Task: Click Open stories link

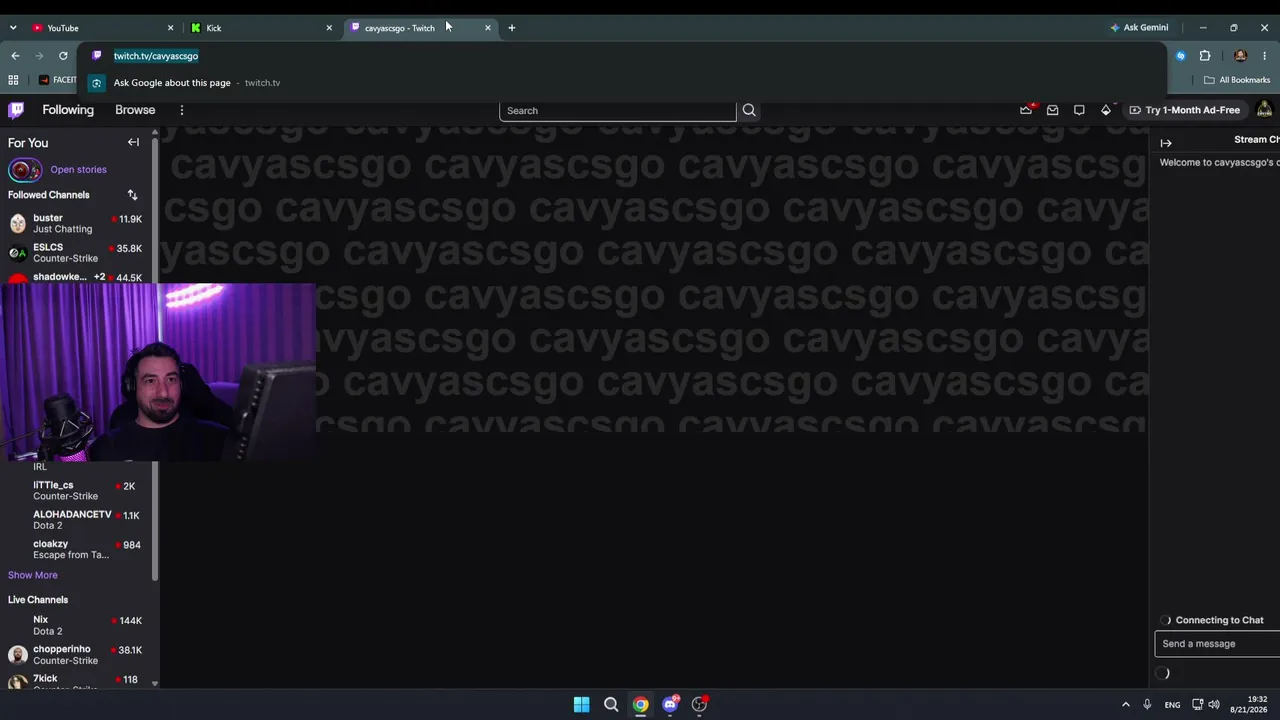Action: click(78, 170)
